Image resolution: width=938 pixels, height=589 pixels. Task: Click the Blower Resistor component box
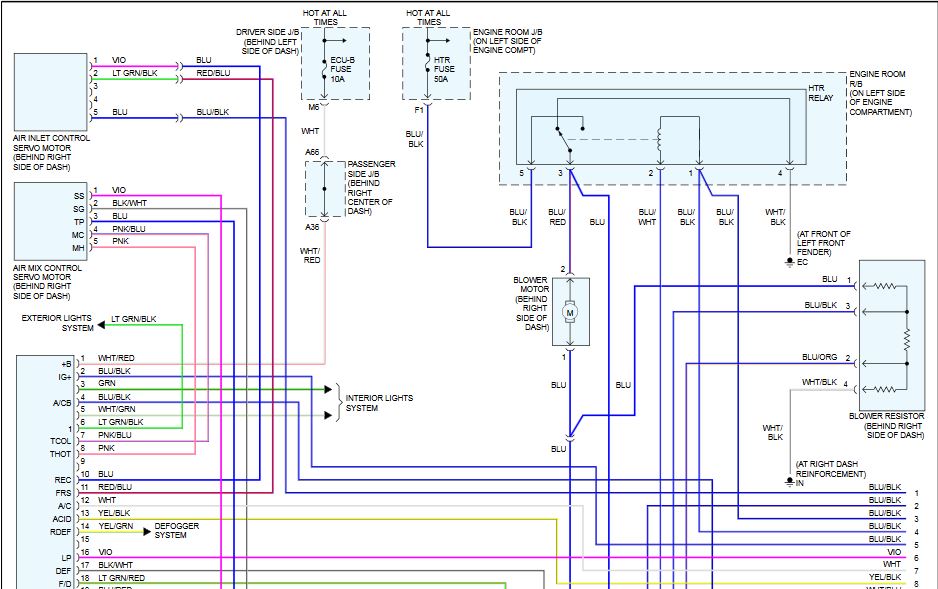click(x=892, y=335)
